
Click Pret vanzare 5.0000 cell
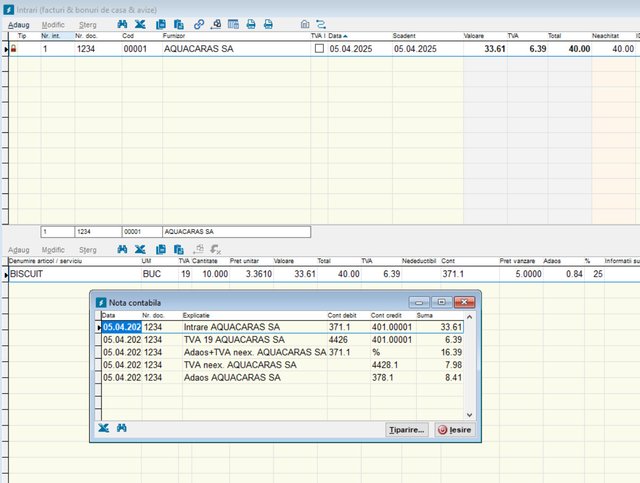coord(521,274)
